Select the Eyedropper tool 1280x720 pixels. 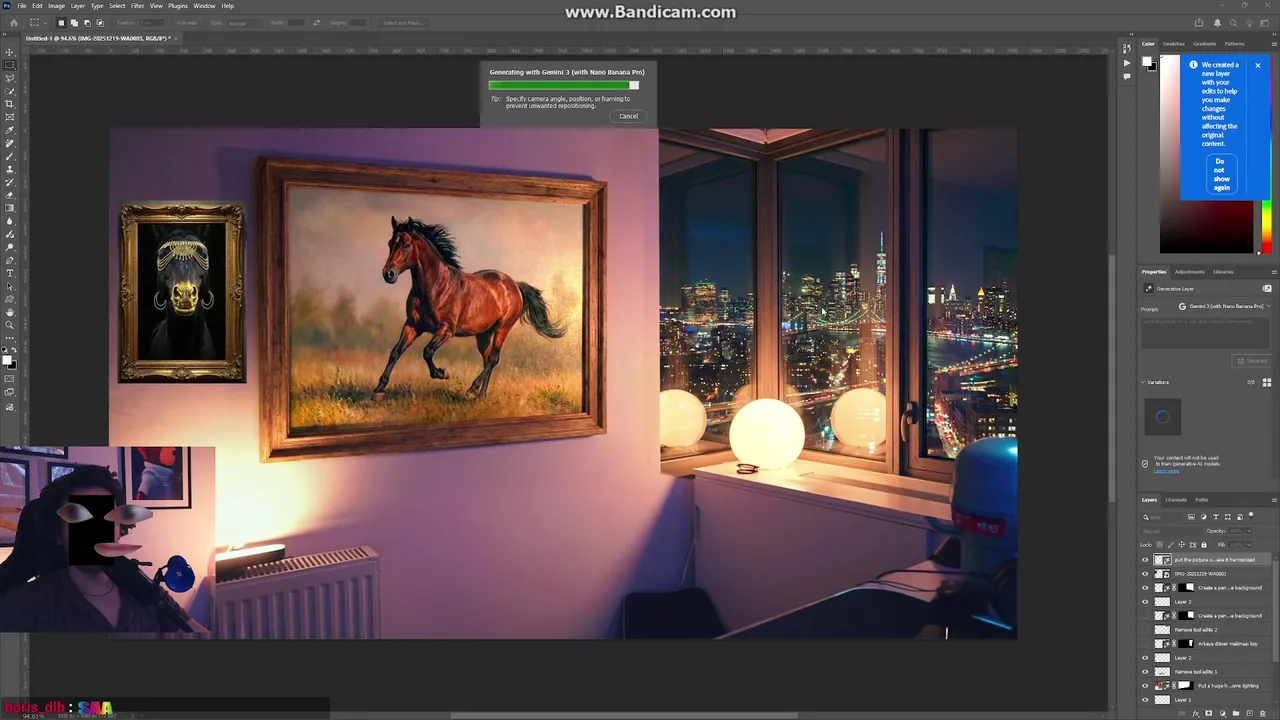(10, 129)
